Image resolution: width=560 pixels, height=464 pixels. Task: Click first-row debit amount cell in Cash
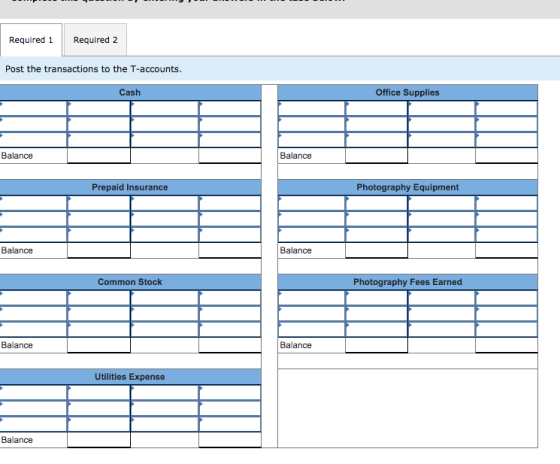[99, 108]
